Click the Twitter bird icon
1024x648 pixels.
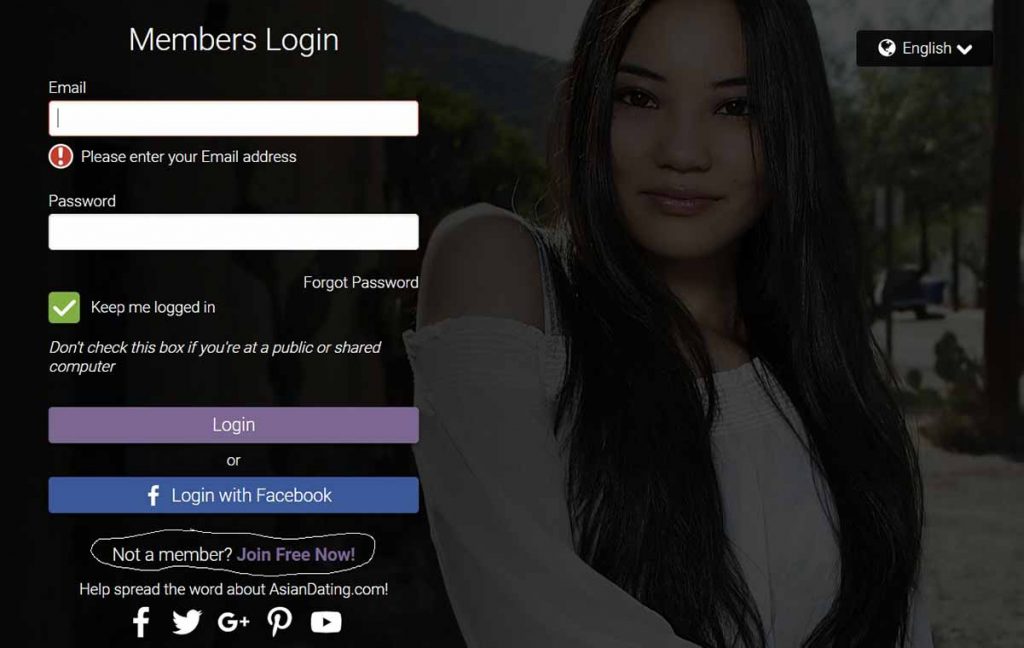tap(187, 622)
